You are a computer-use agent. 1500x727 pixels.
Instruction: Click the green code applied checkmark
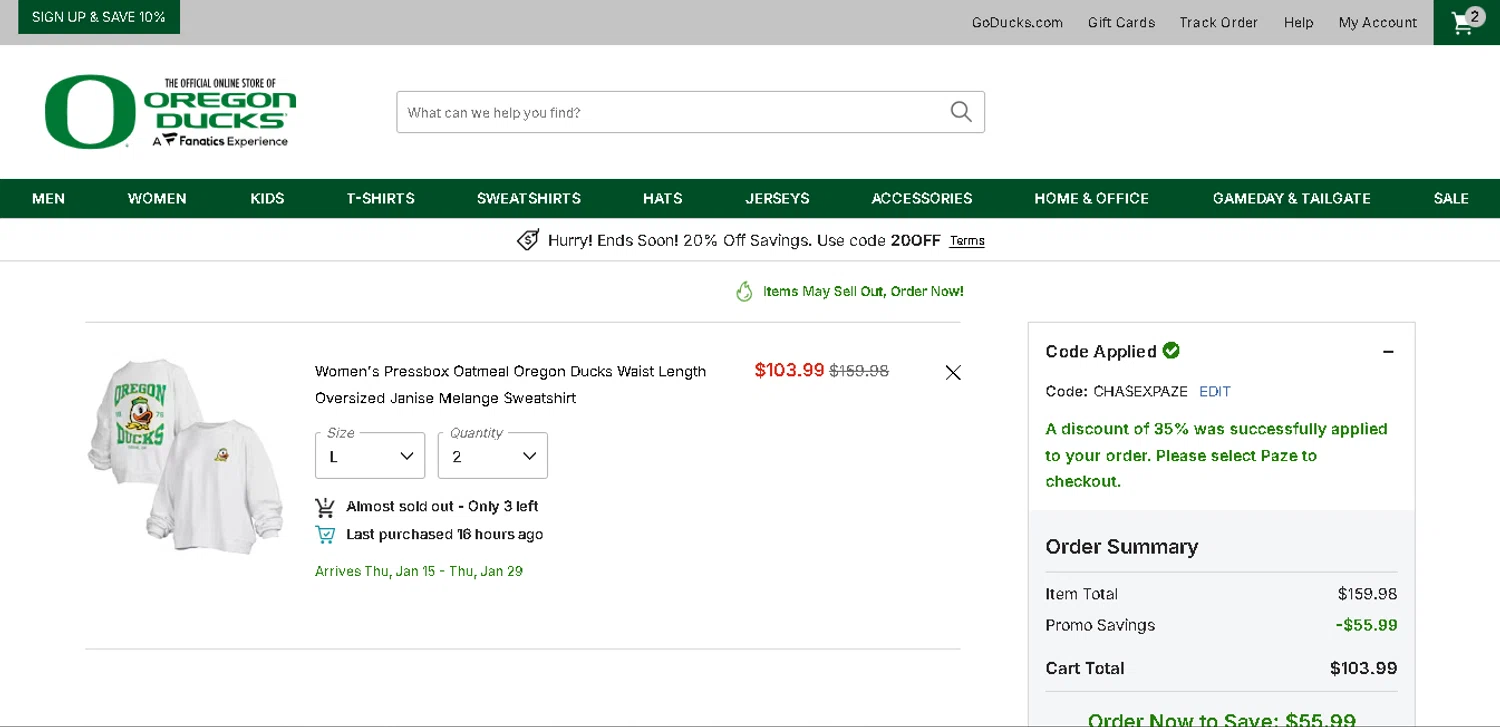pyautogui.click(x=1171, y=350)
